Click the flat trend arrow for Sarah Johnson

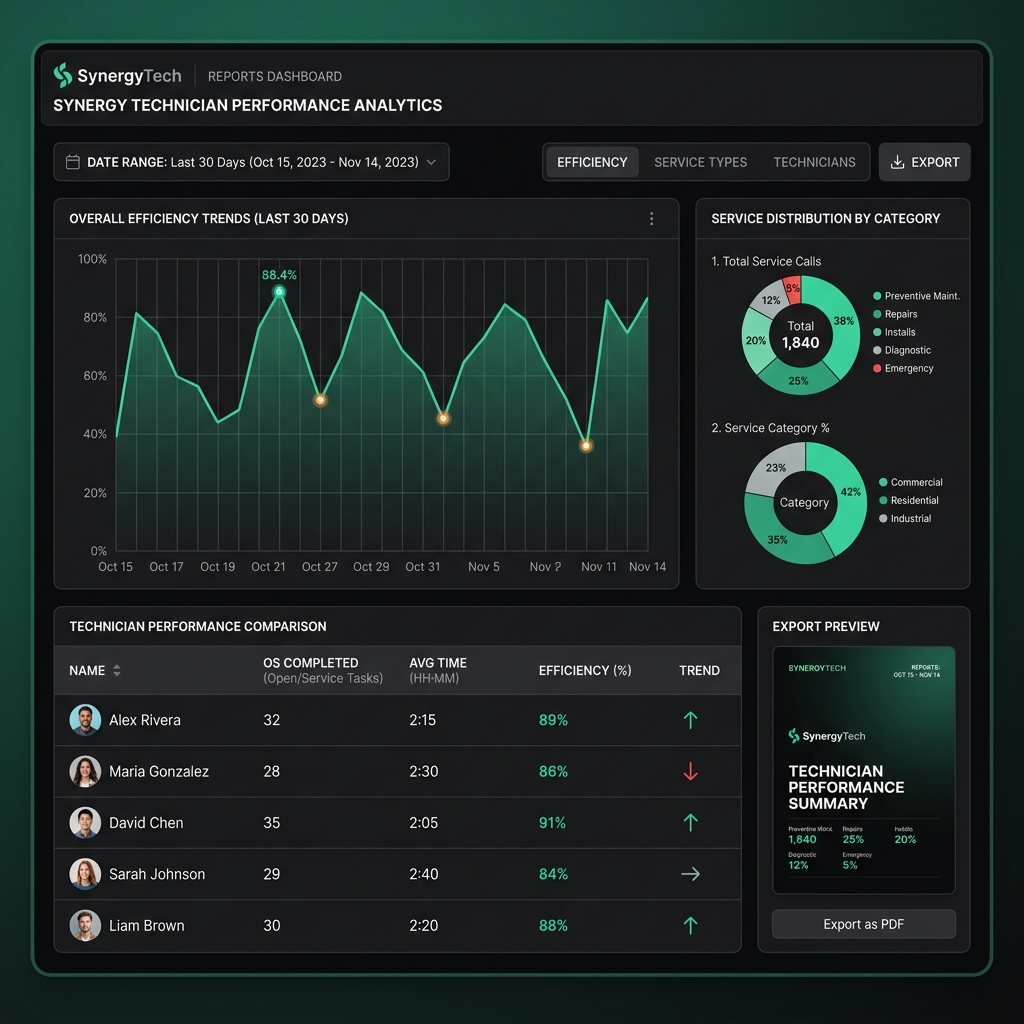(x=690, y=874)
